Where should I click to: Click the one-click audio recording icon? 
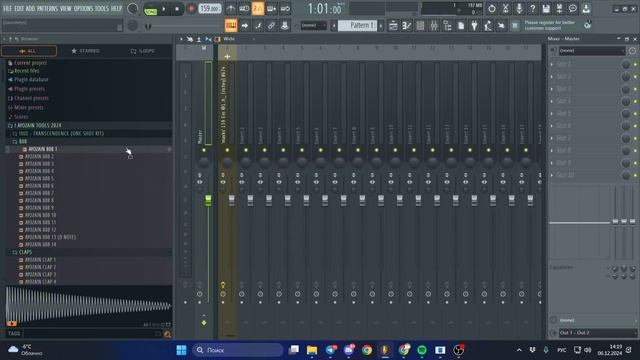[x=501, y=26]
